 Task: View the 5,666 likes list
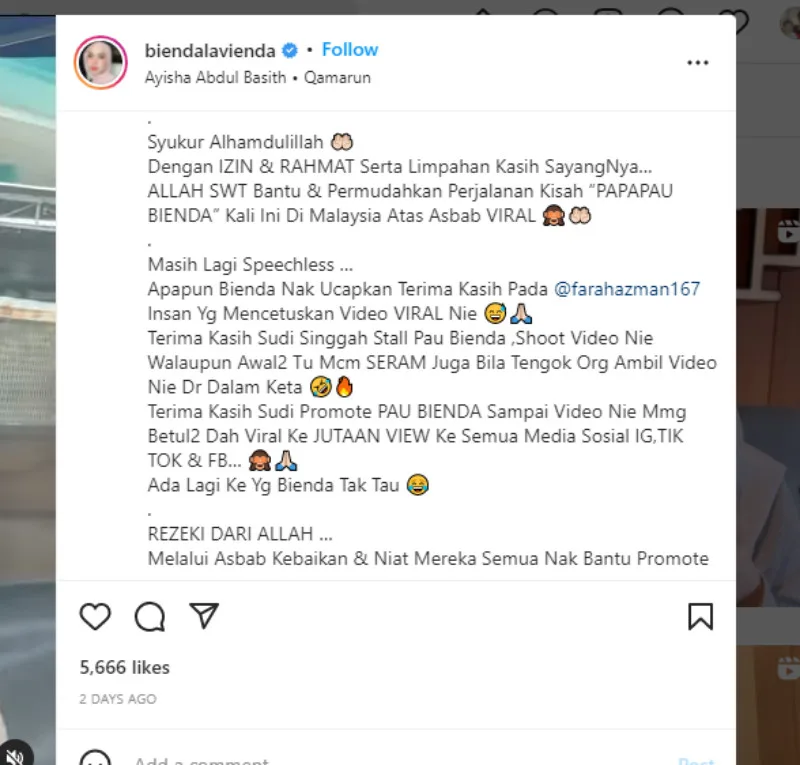coord(124,668)
